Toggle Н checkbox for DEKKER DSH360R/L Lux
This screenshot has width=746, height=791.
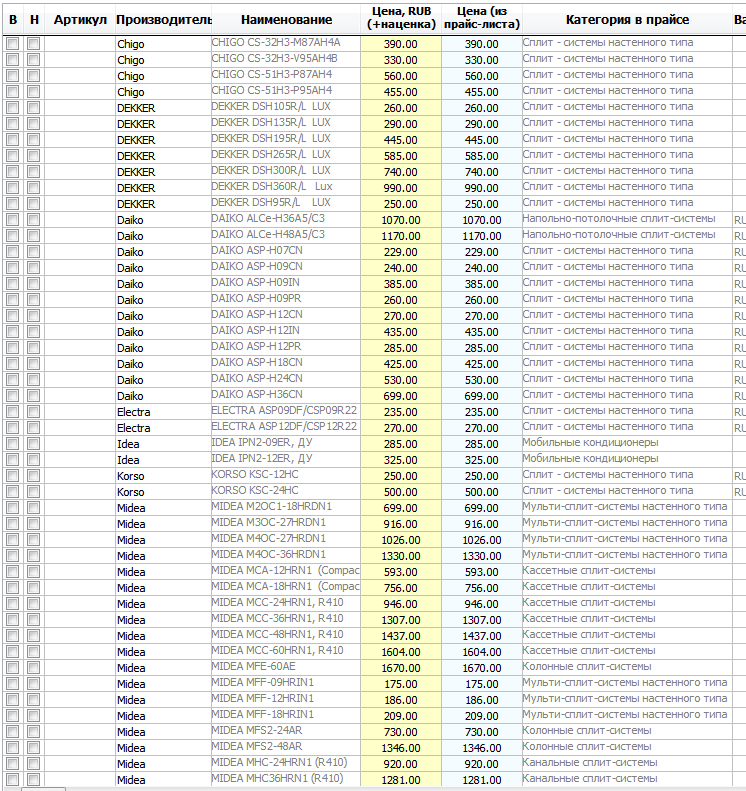34,188
